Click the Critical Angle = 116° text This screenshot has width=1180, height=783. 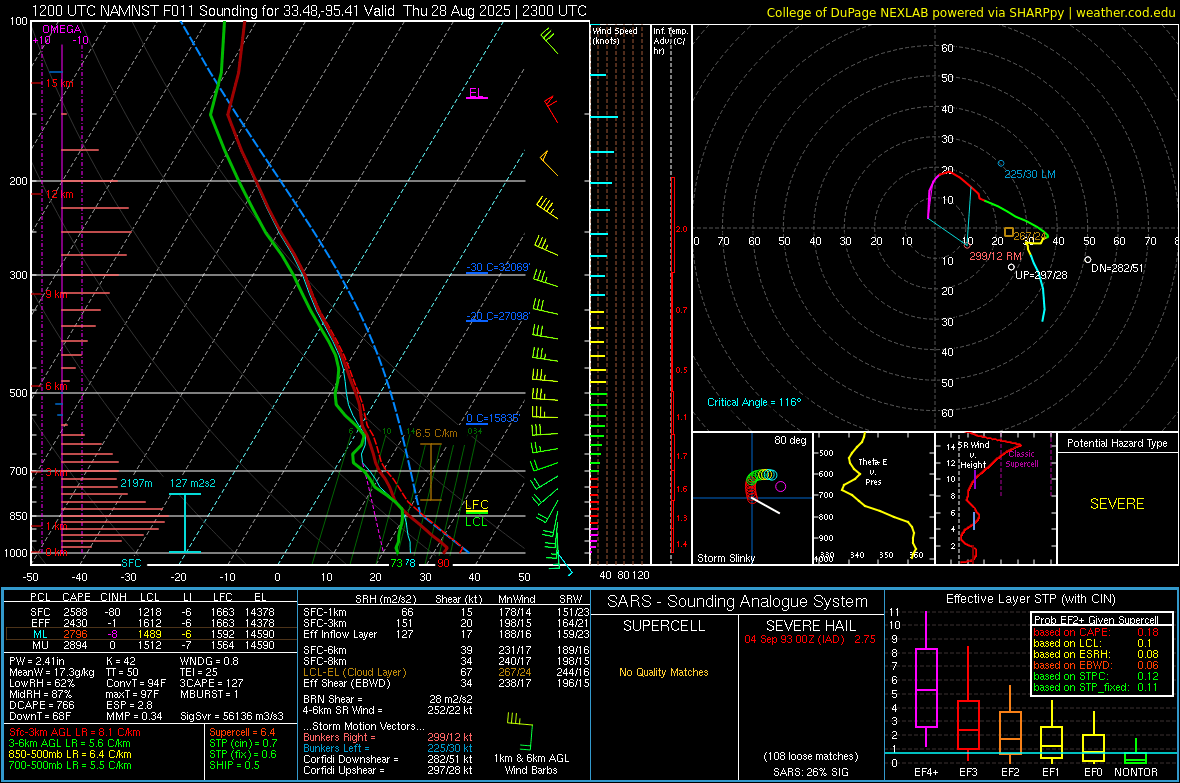pos(754,402)
